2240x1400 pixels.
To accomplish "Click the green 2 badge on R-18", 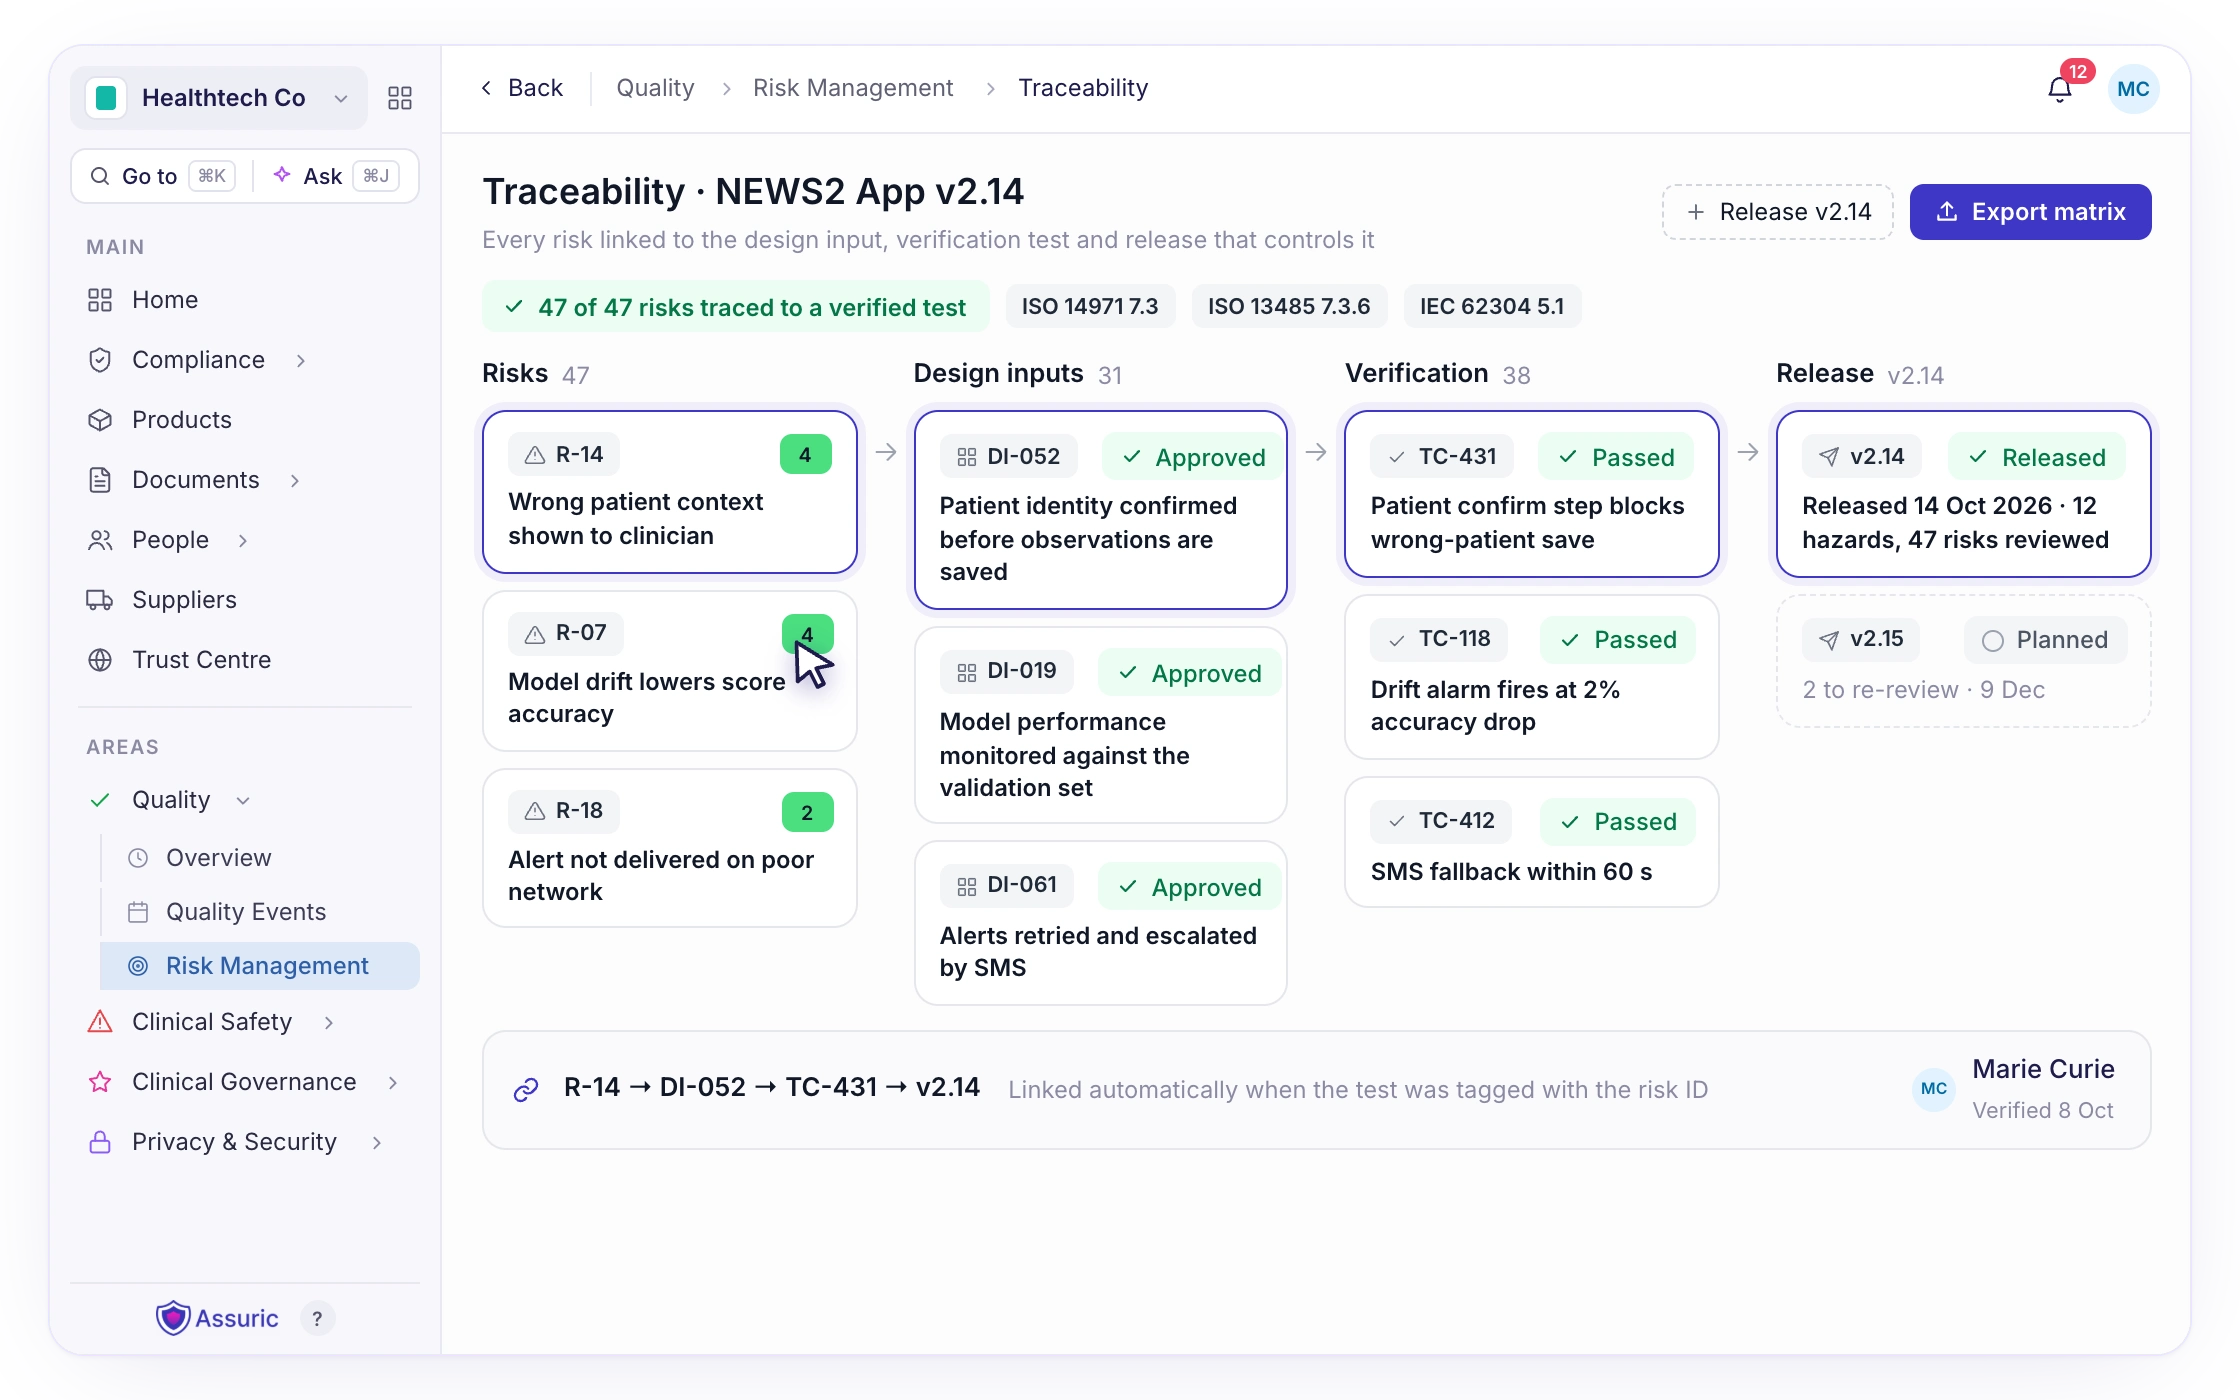I will [807, 812].
